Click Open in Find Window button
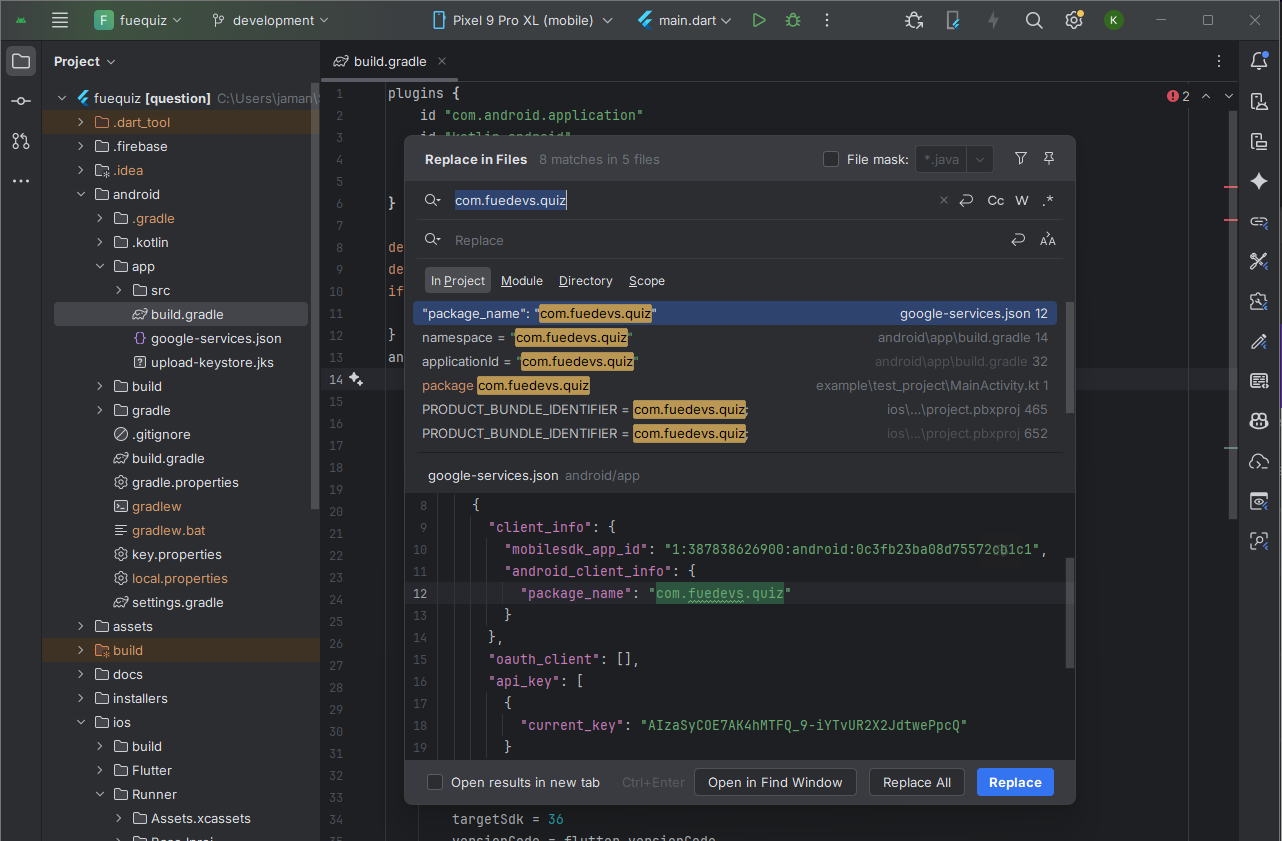 click(x=775, y=782)
